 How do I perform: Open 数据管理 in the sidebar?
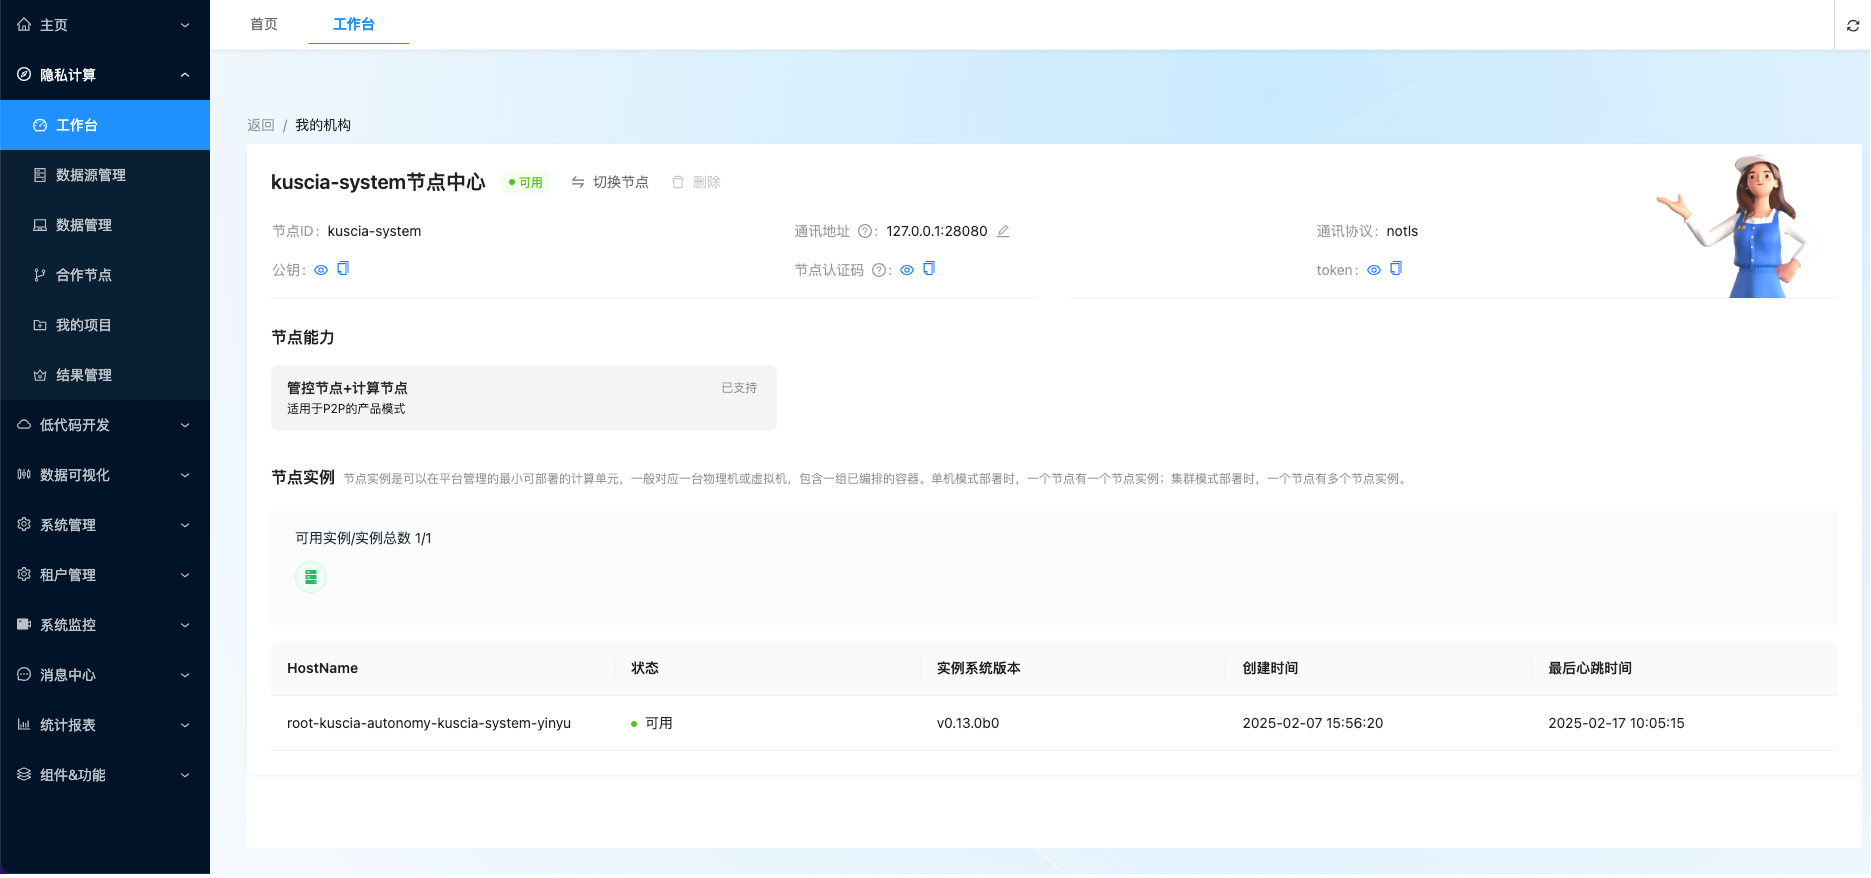(105, 225)
